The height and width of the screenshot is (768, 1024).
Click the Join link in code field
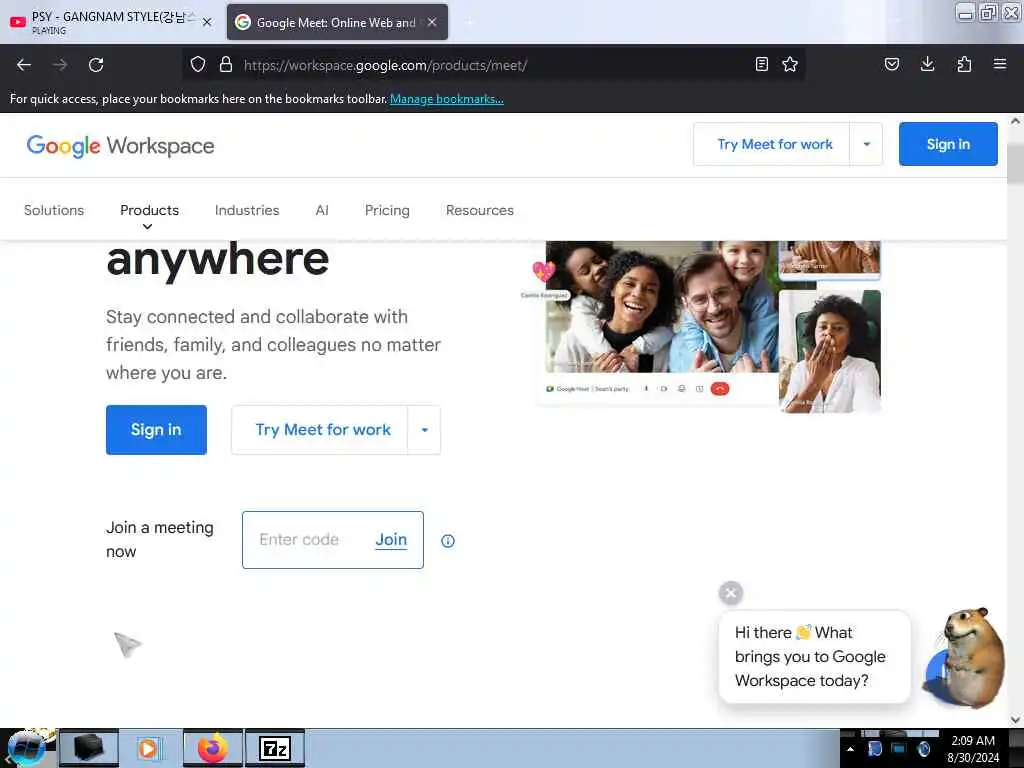[x=391, y=539]
